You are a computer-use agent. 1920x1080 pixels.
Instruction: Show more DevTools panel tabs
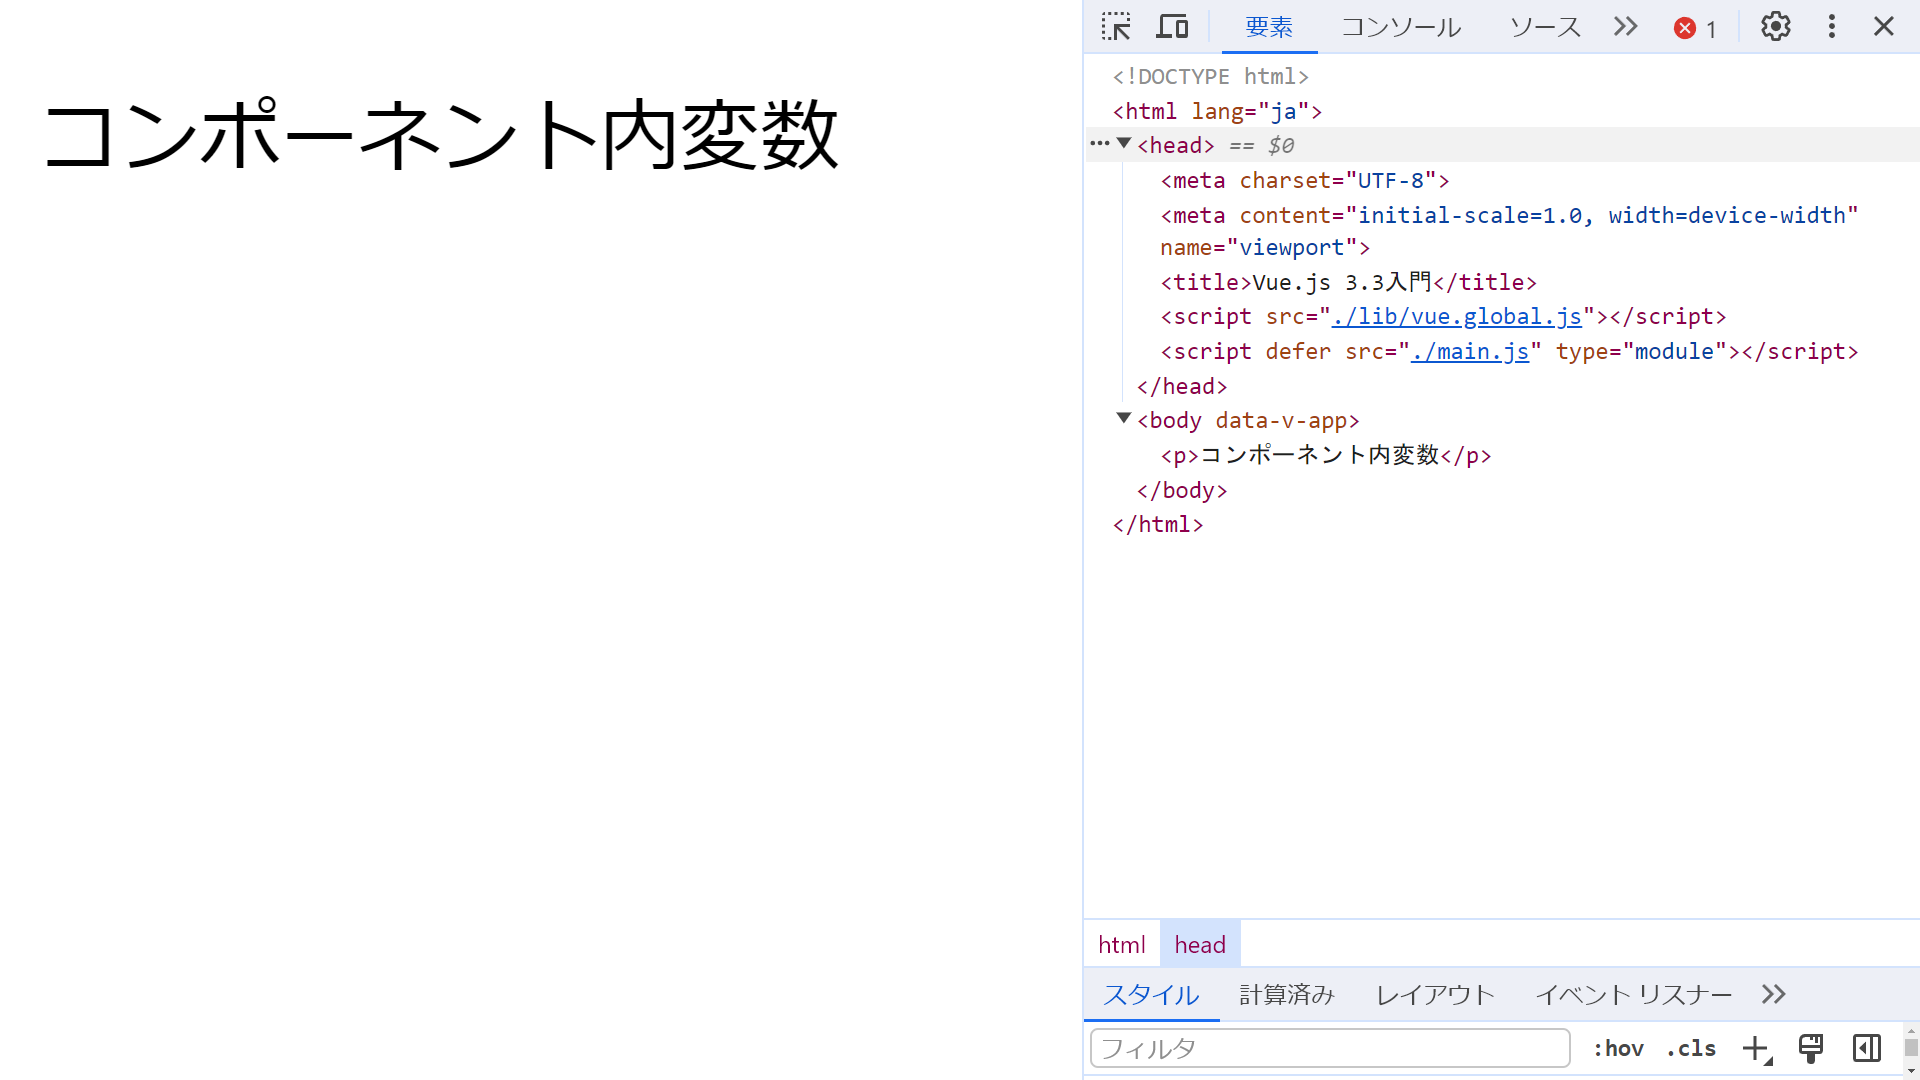pos(1626,27)
